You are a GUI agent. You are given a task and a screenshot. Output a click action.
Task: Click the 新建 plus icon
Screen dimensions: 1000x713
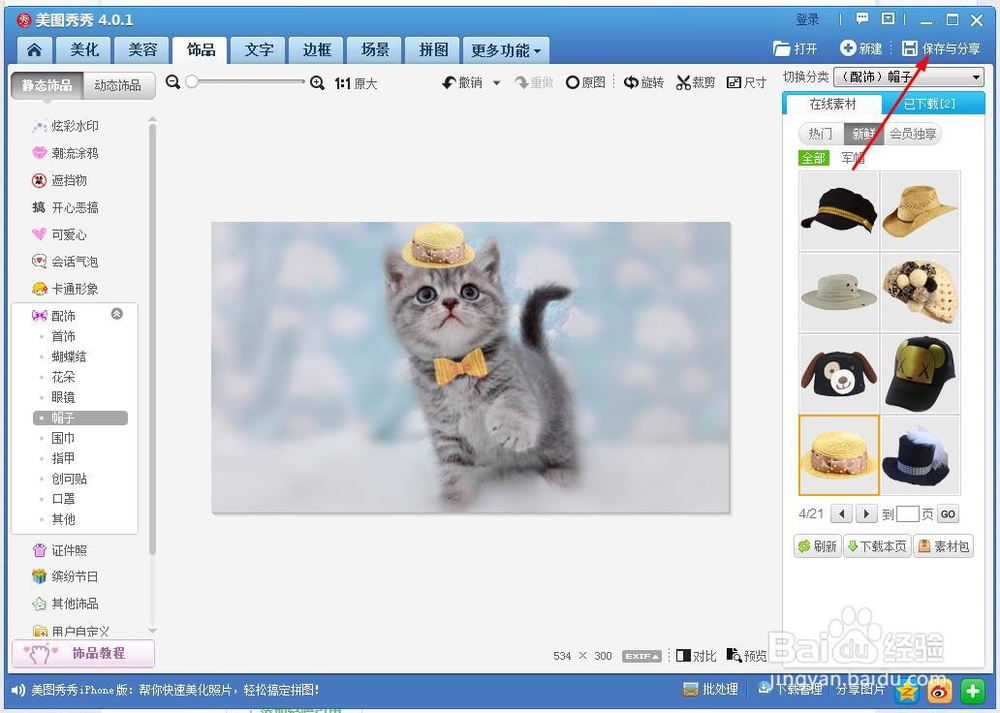pos(848,48)
